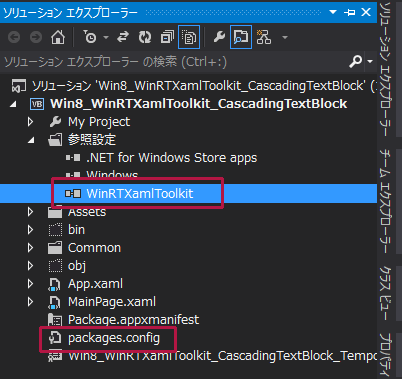The image size is (402, 379).
Task: Click the App.xaml file icon
Action: tap(54, 284)
